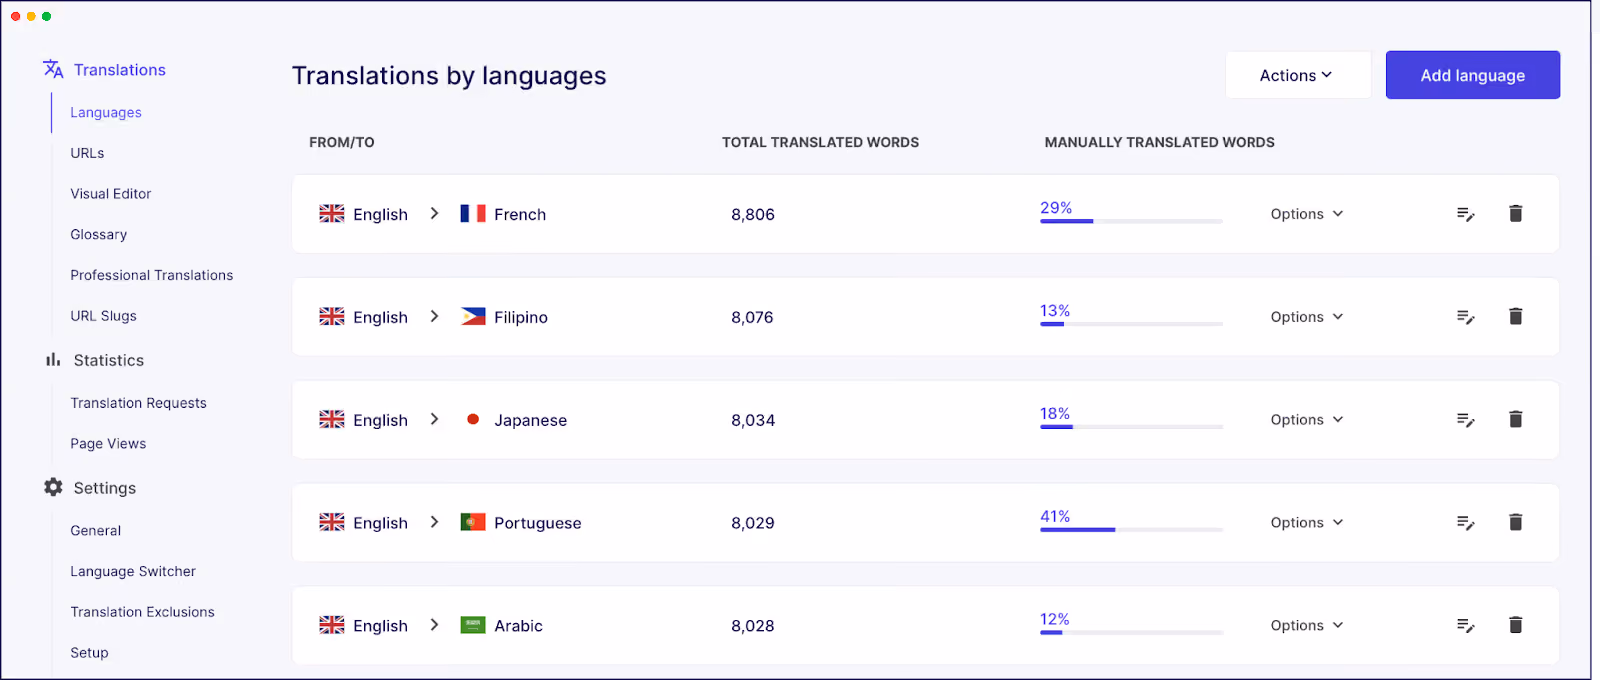Click the Portuguese 41% progress bar

[x=1131, y=529]
